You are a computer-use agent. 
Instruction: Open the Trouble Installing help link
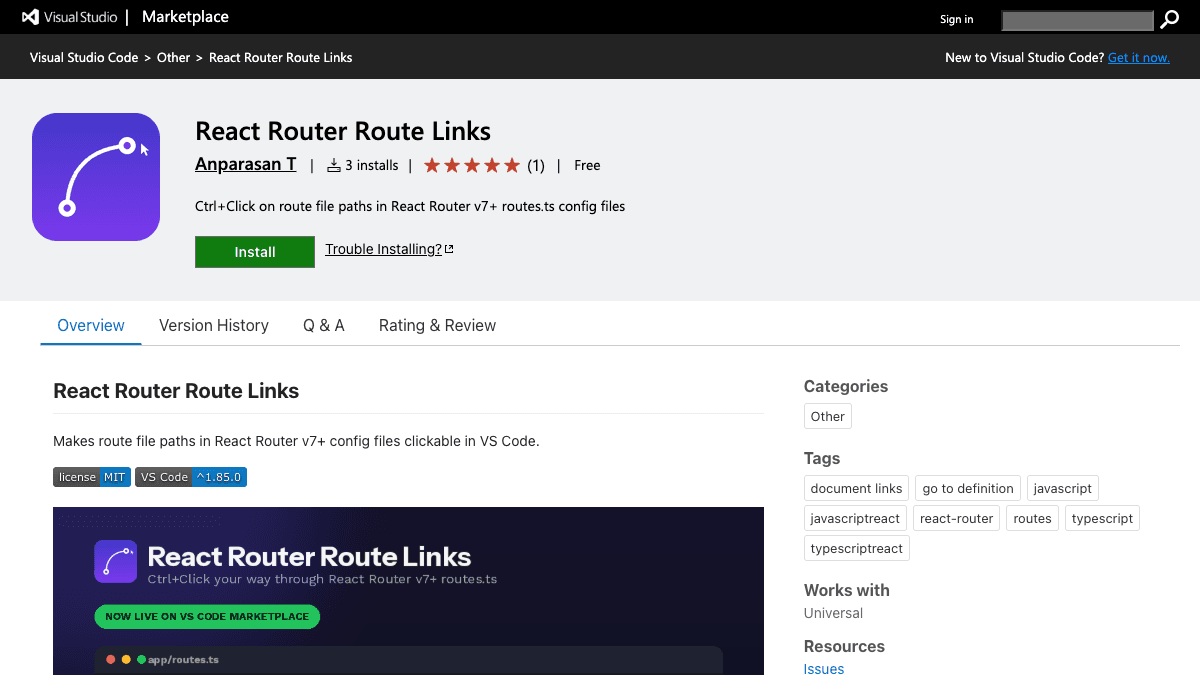tap(383, 249)
